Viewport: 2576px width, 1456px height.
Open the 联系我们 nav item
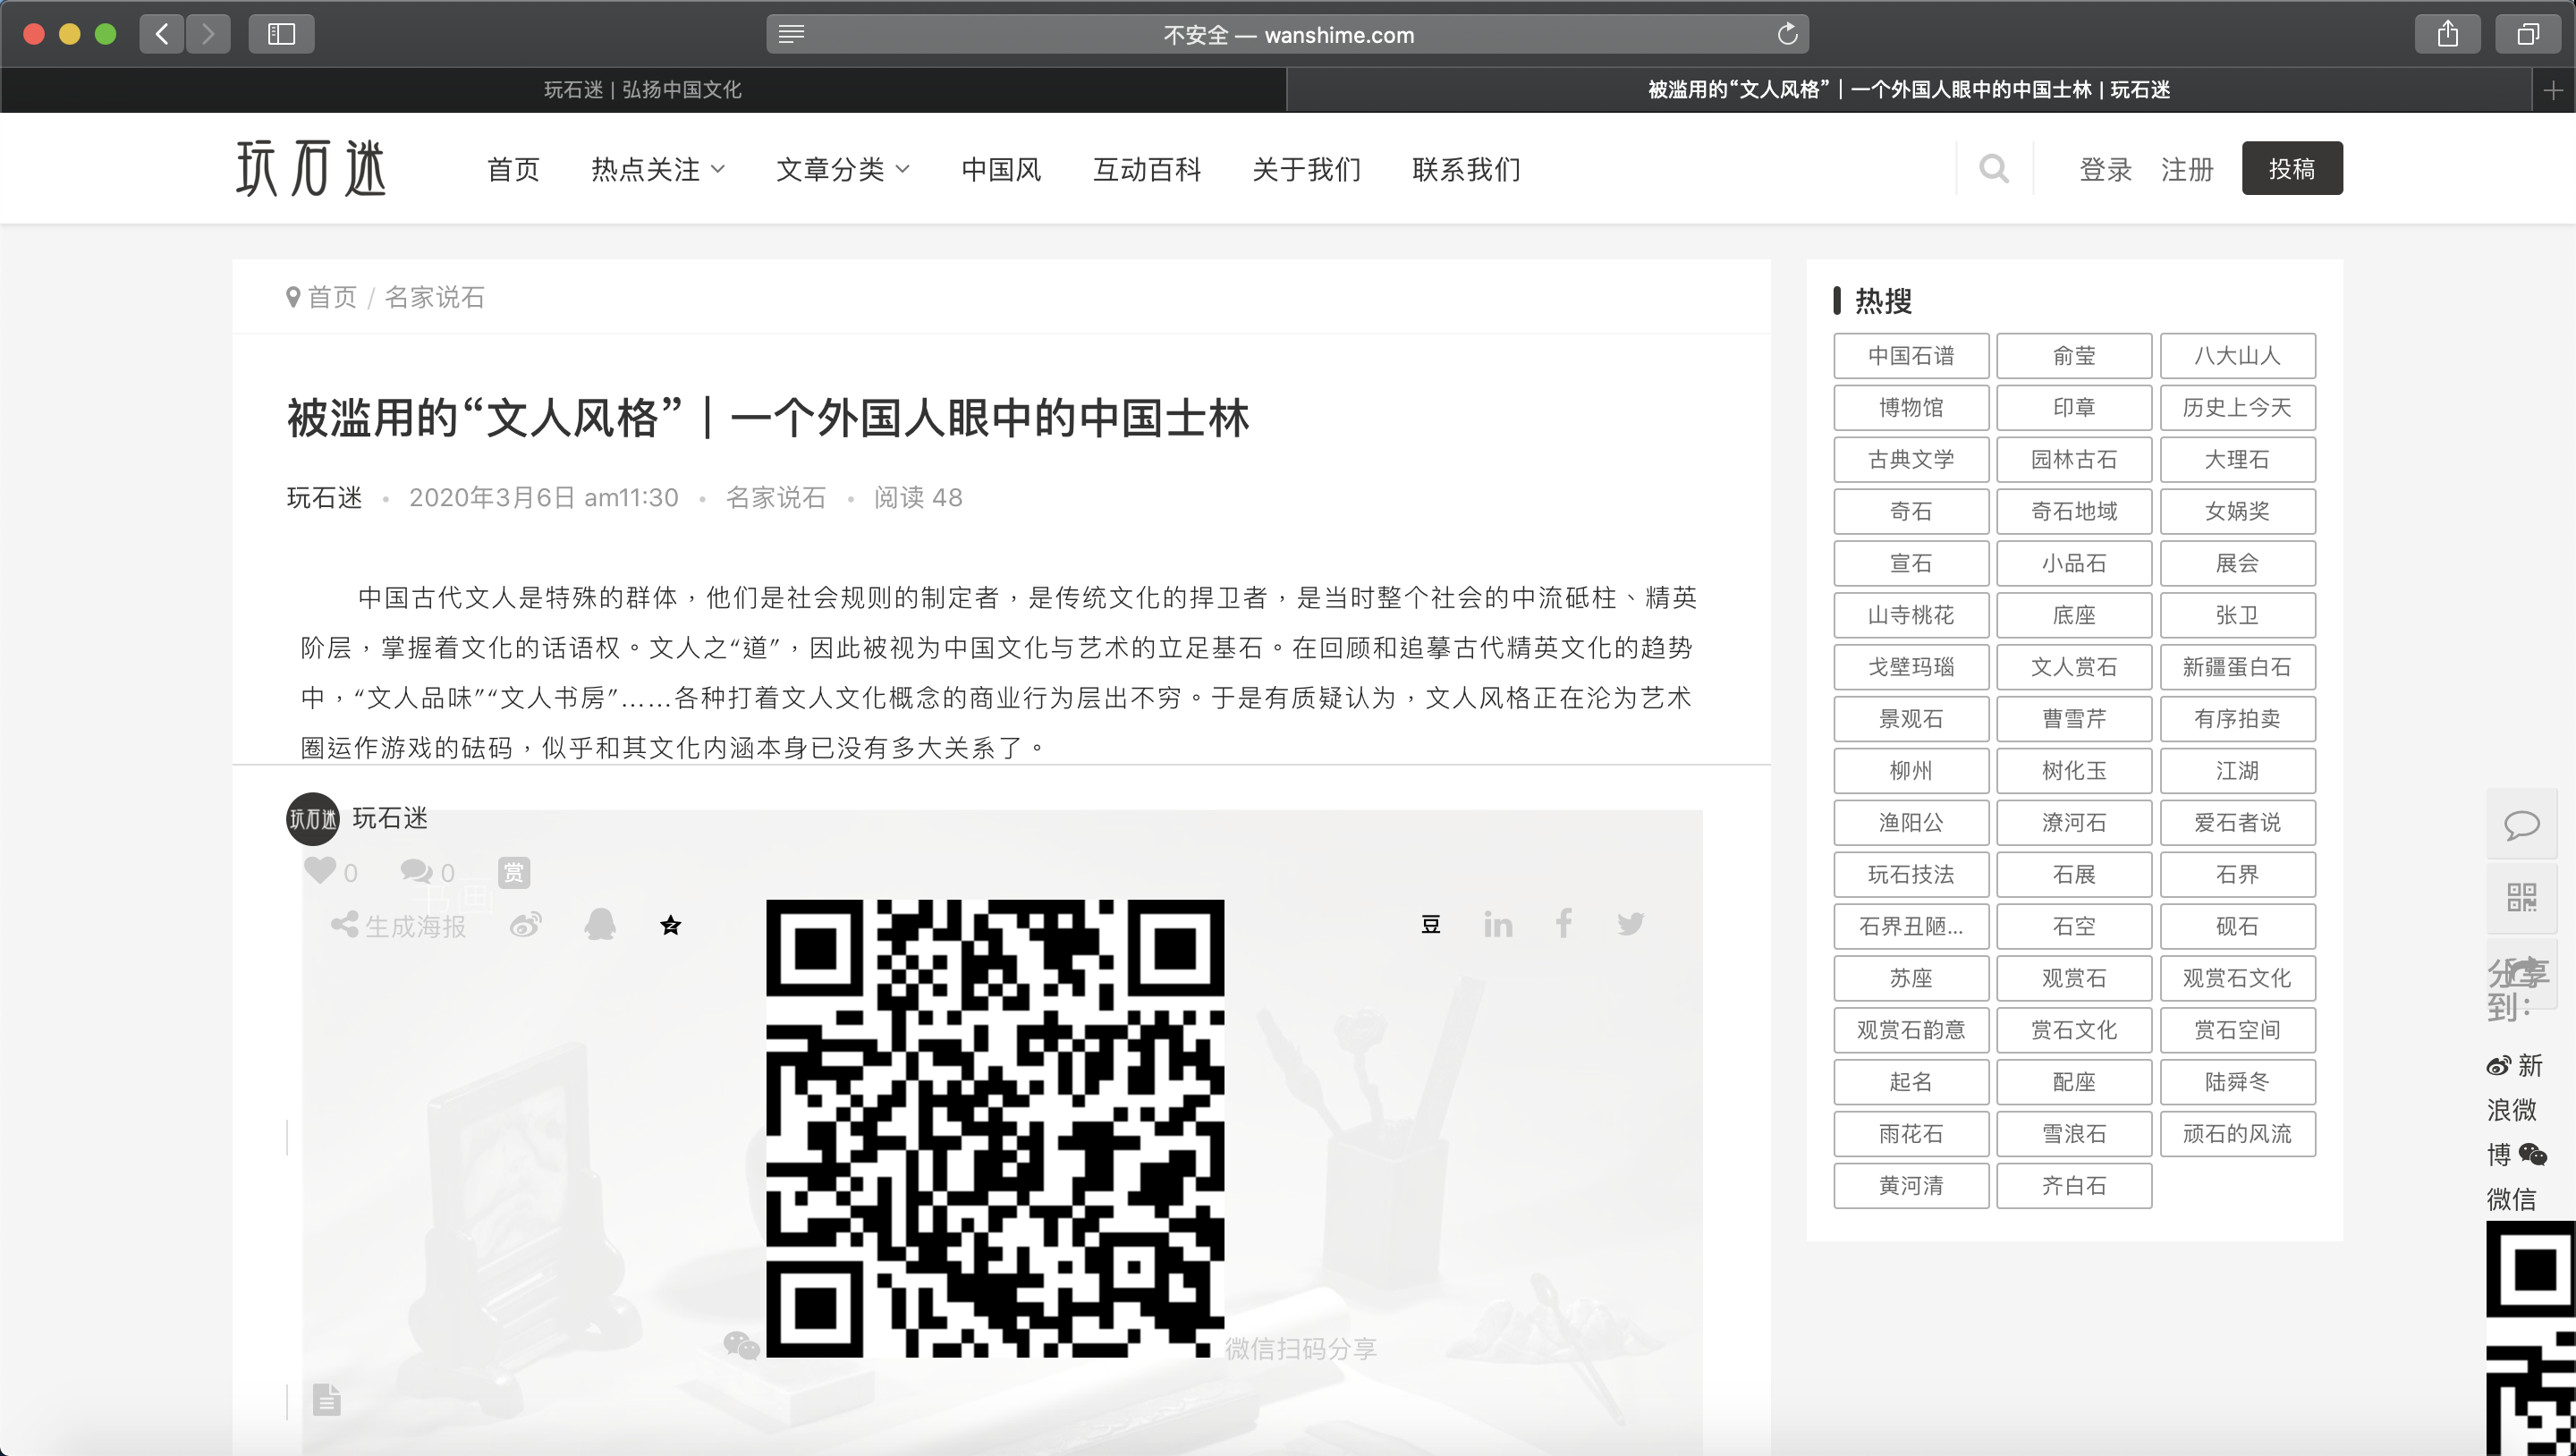(1466, 169)
